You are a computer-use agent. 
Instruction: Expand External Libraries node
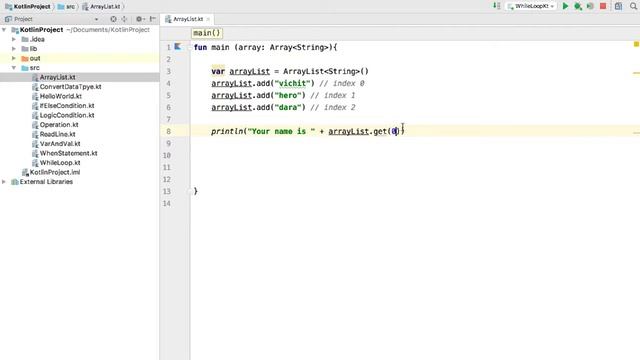tap(4, 182)
